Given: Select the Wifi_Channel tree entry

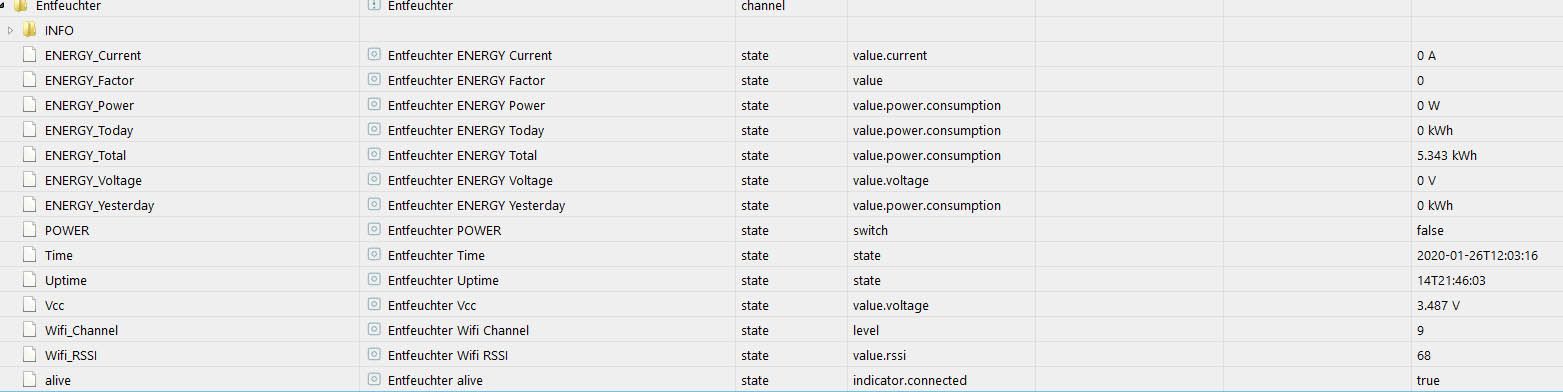Looking at the screenshot, I should pos(81,330).
